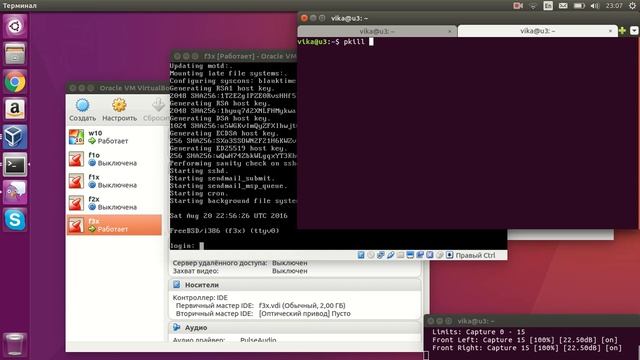This screenshot has width=640, height=360.
Task: Select the active white terminal tab
Action: (x=538, y=31)
